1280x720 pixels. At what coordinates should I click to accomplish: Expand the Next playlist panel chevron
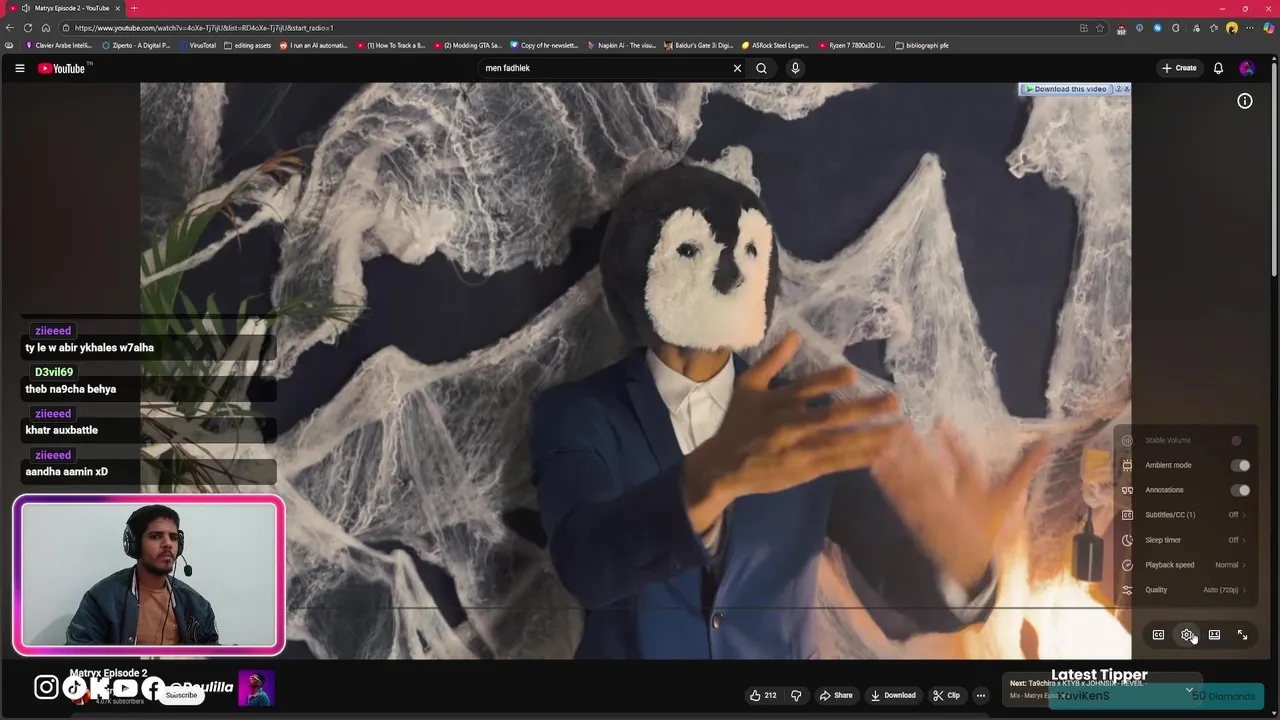[1189, 689]
